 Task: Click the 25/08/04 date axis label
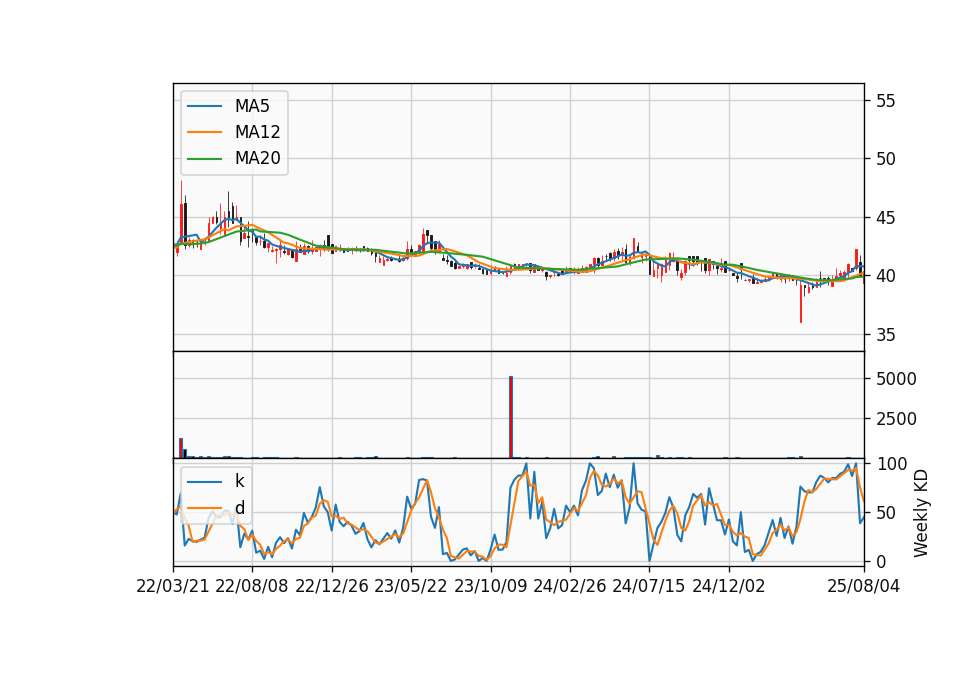pyautogui.click(x=864, y=586)
